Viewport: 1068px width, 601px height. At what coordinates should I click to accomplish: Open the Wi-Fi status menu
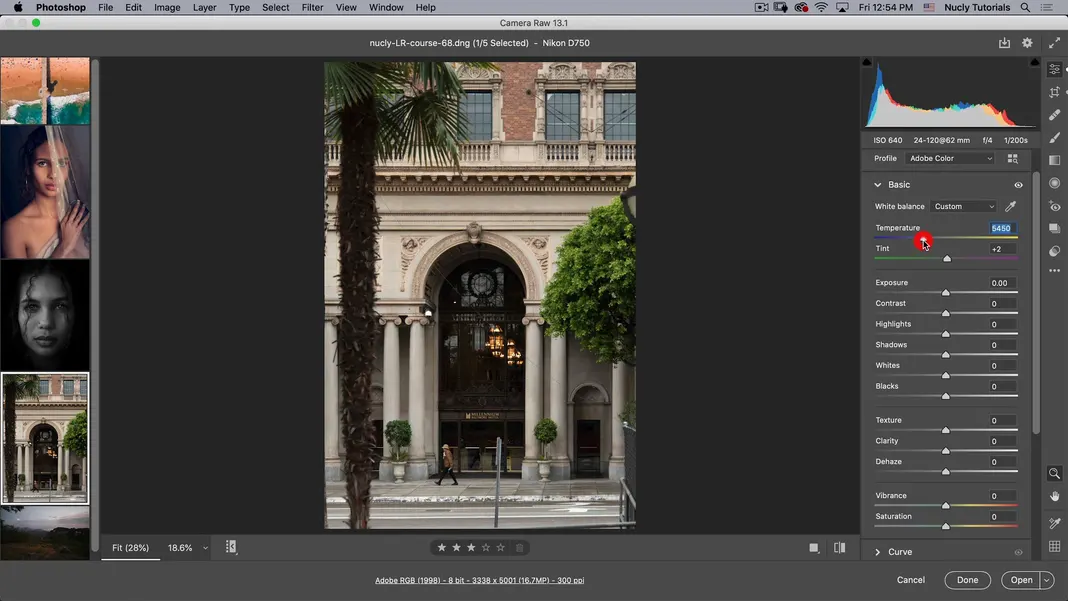click(x=821, y=7)
